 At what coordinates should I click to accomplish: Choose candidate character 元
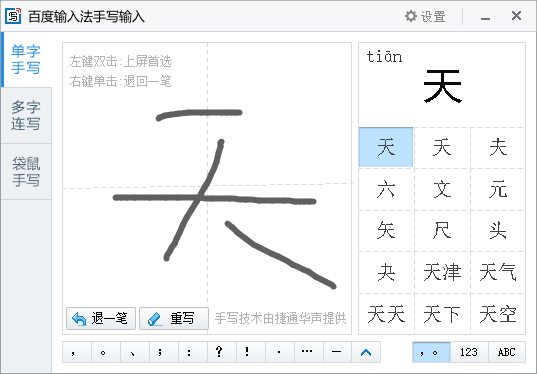pyautogui.click(x=498, y=189)
